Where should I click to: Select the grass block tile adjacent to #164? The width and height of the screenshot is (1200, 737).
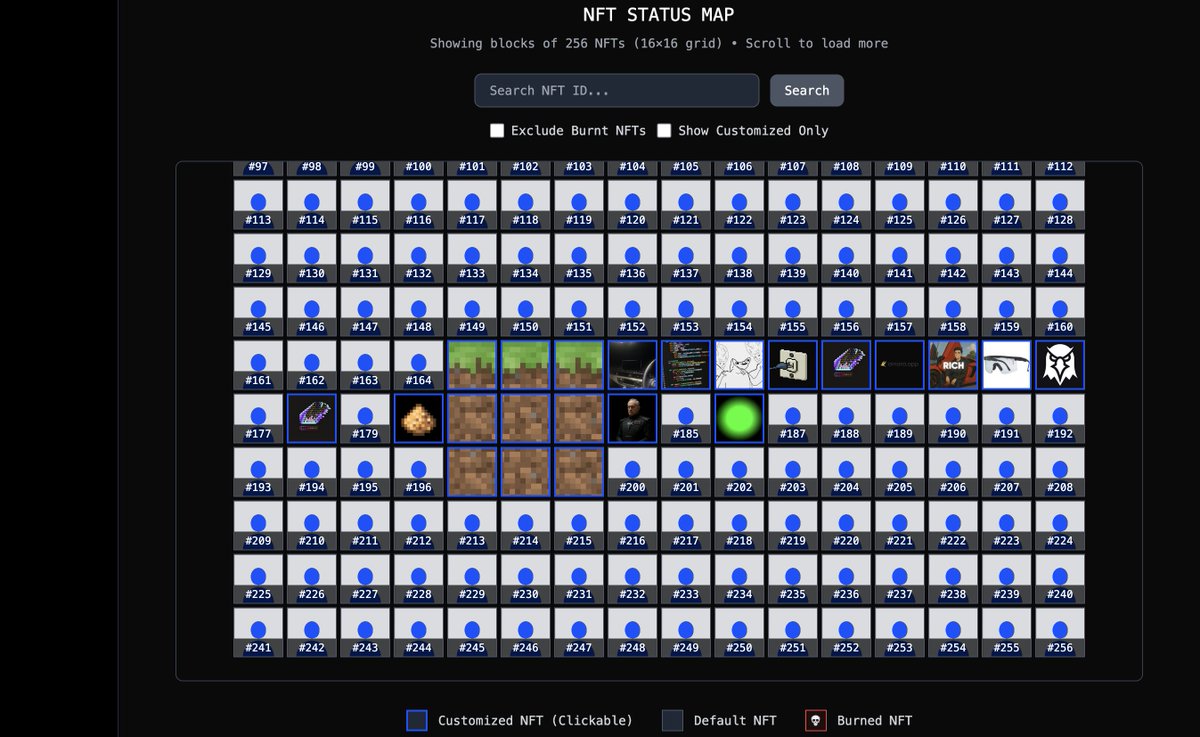[472, 365]
